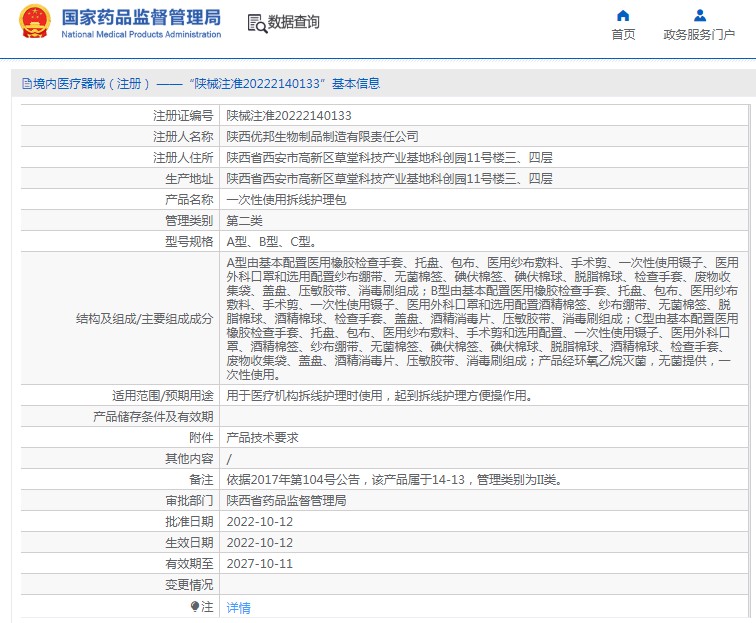Screen dimensions: 756x623
Task: Click the 政务服务门户 user icon
Action: [x=700, y=15]
